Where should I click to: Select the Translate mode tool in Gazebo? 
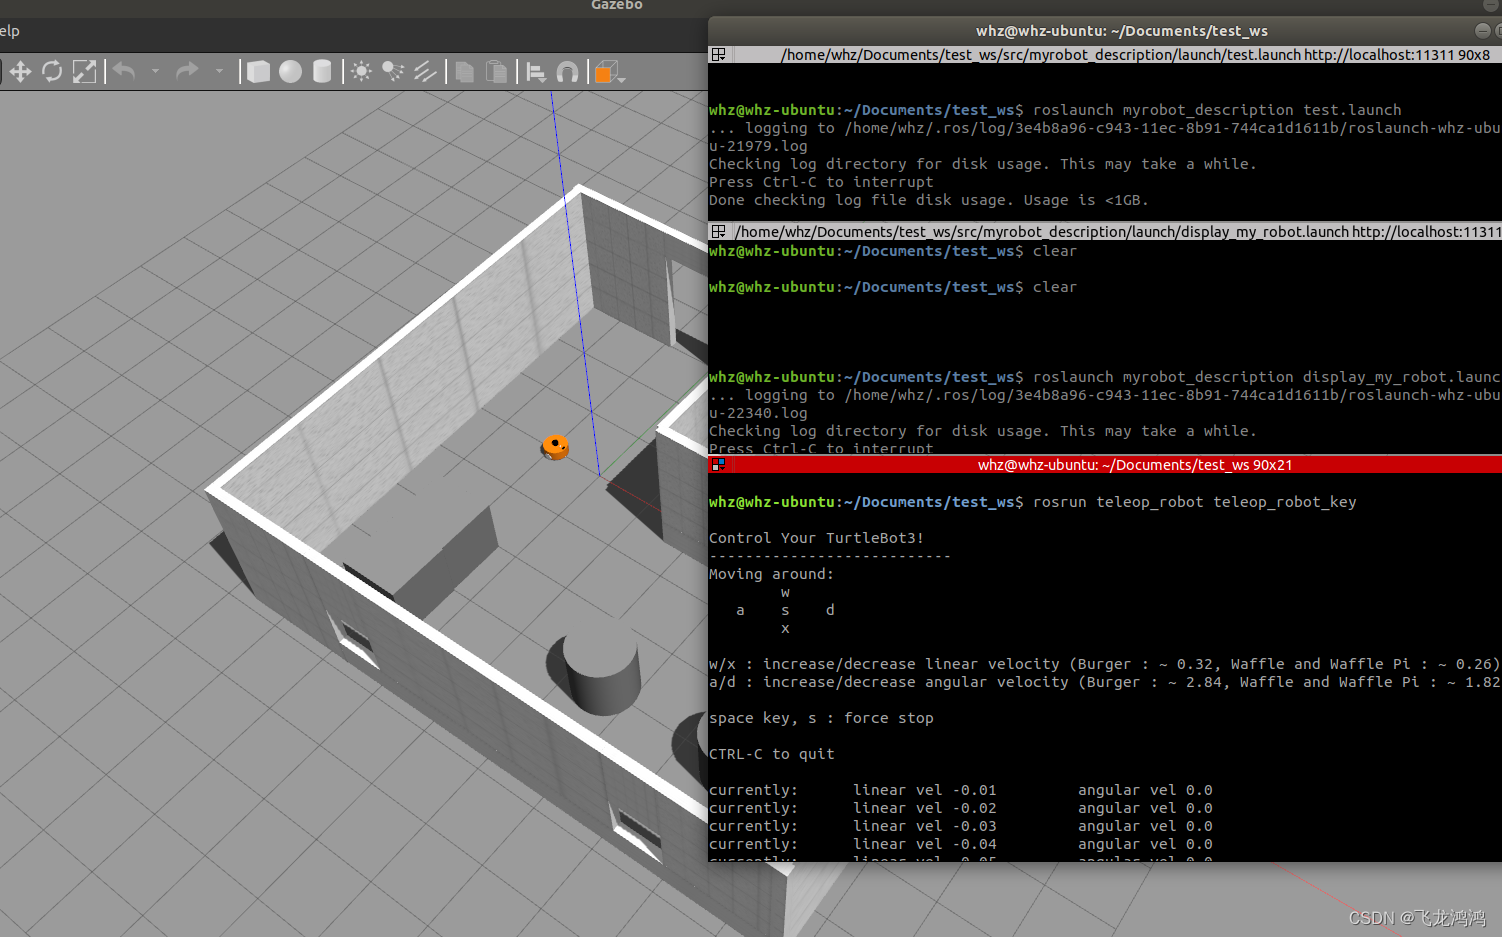20,72
